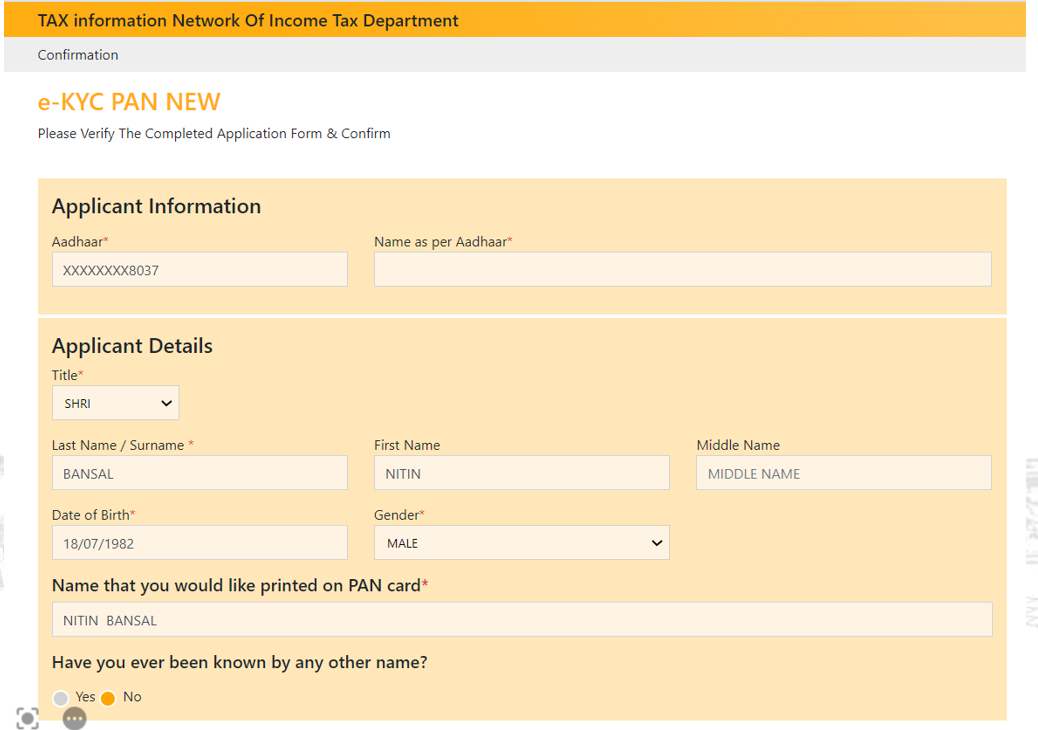Open the grey three-dots more options bubble

74,719
